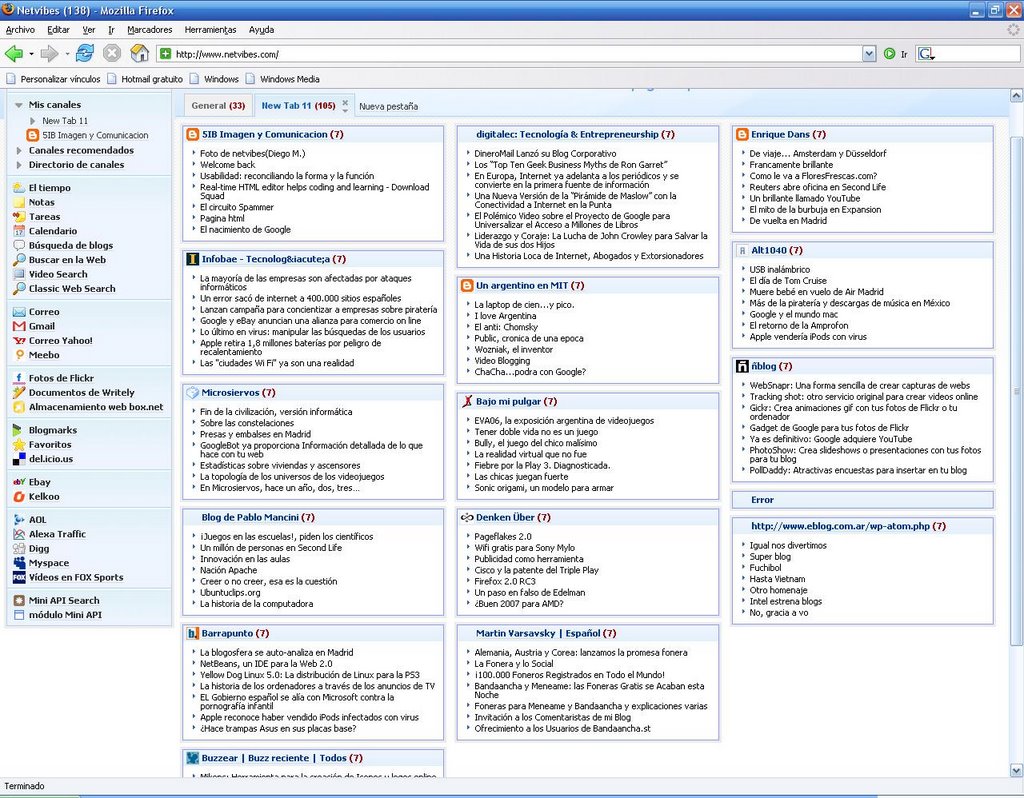The height and width of the screenshot is (798, 1024).
Task: Go back with the green Back arrow
Action: pos(13,54)
